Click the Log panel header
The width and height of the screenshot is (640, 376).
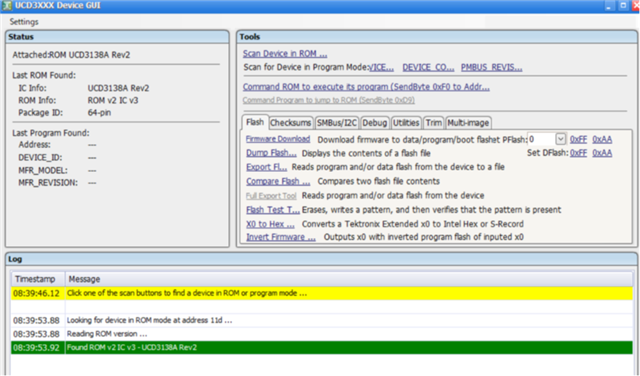pyautogui.click(x=321, y=259)
